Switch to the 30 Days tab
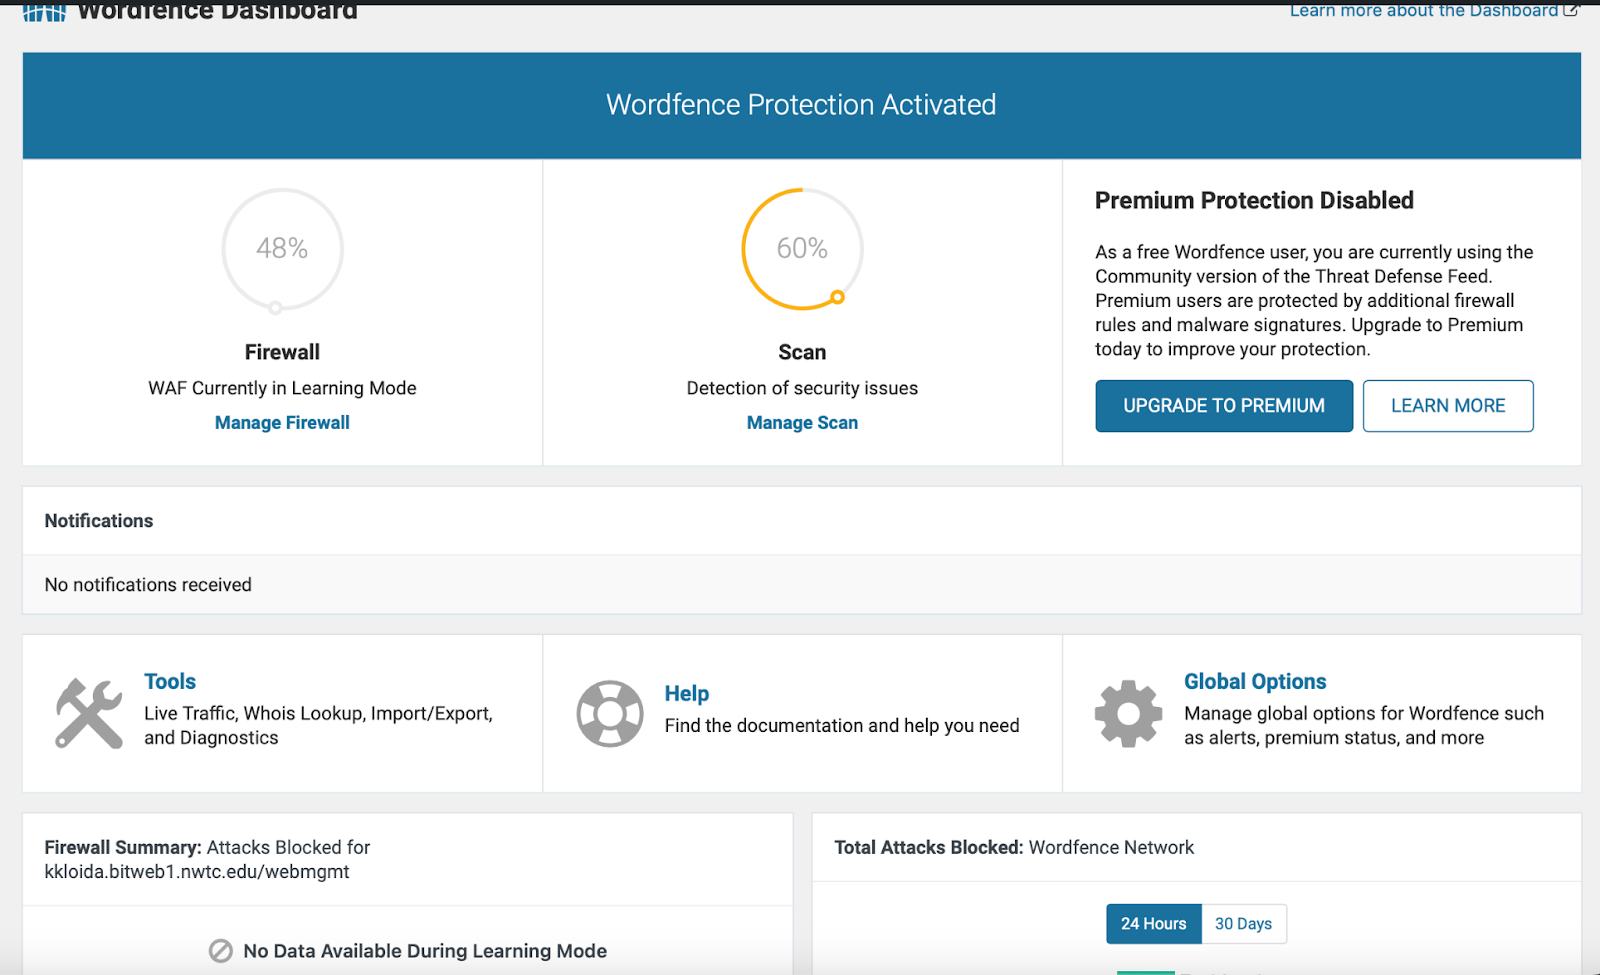1600x975 pixels. coord(1244,924)
